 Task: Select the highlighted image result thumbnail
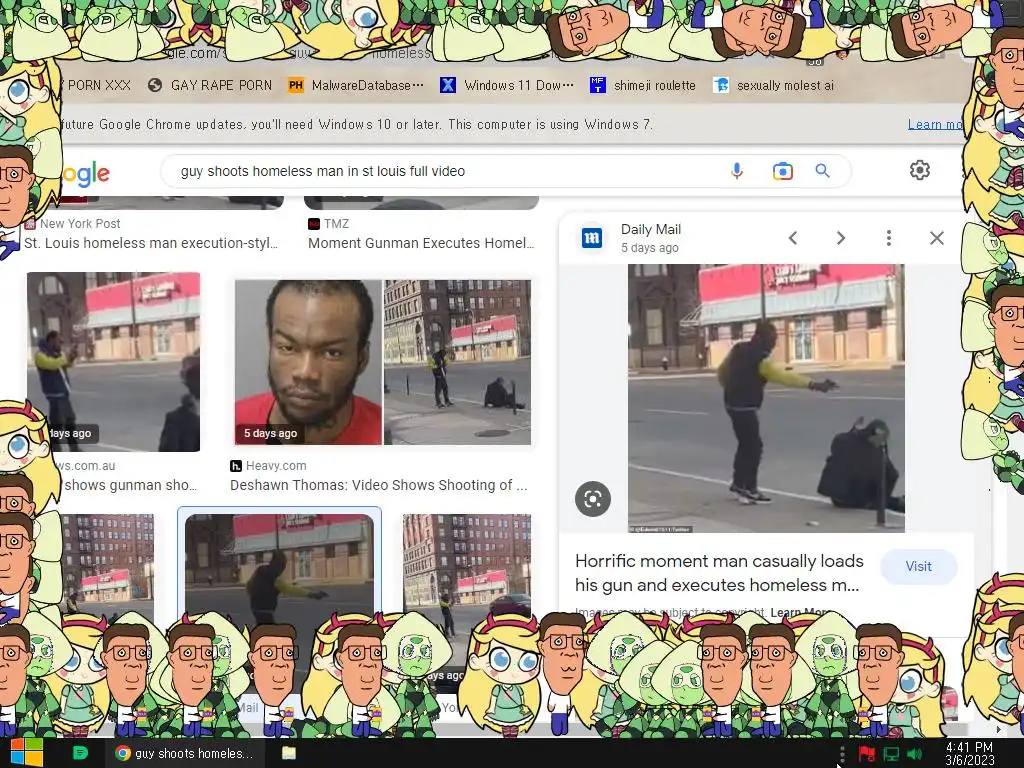[x=280, y=568]
